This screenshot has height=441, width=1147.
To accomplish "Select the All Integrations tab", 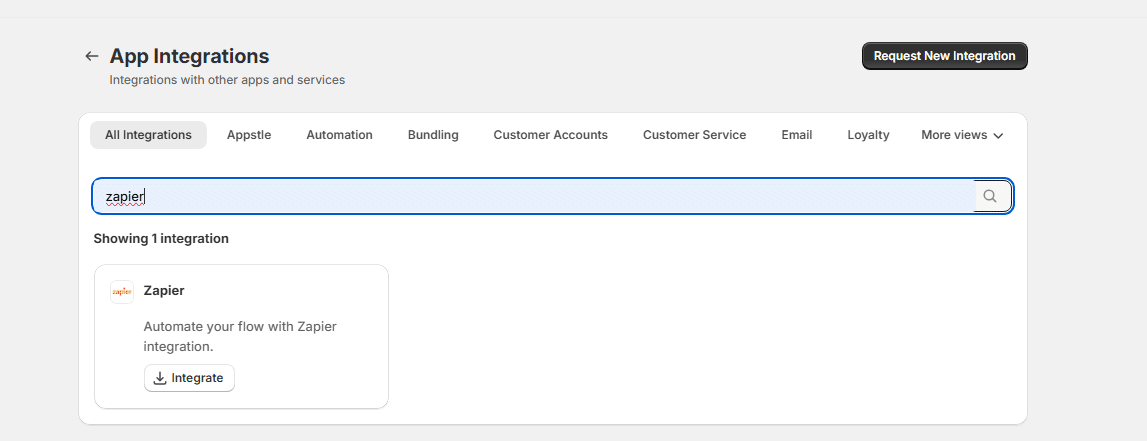I will [x=148, y=135].
